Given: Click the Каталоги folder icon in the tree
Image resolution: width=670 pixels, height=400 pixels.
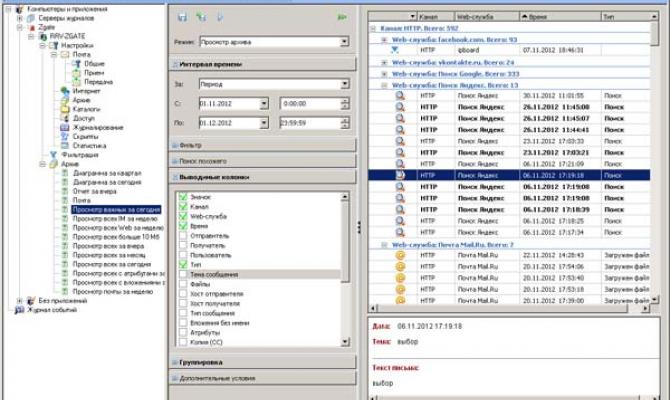Looking at the screenshot, I should [x=65, y=109].
